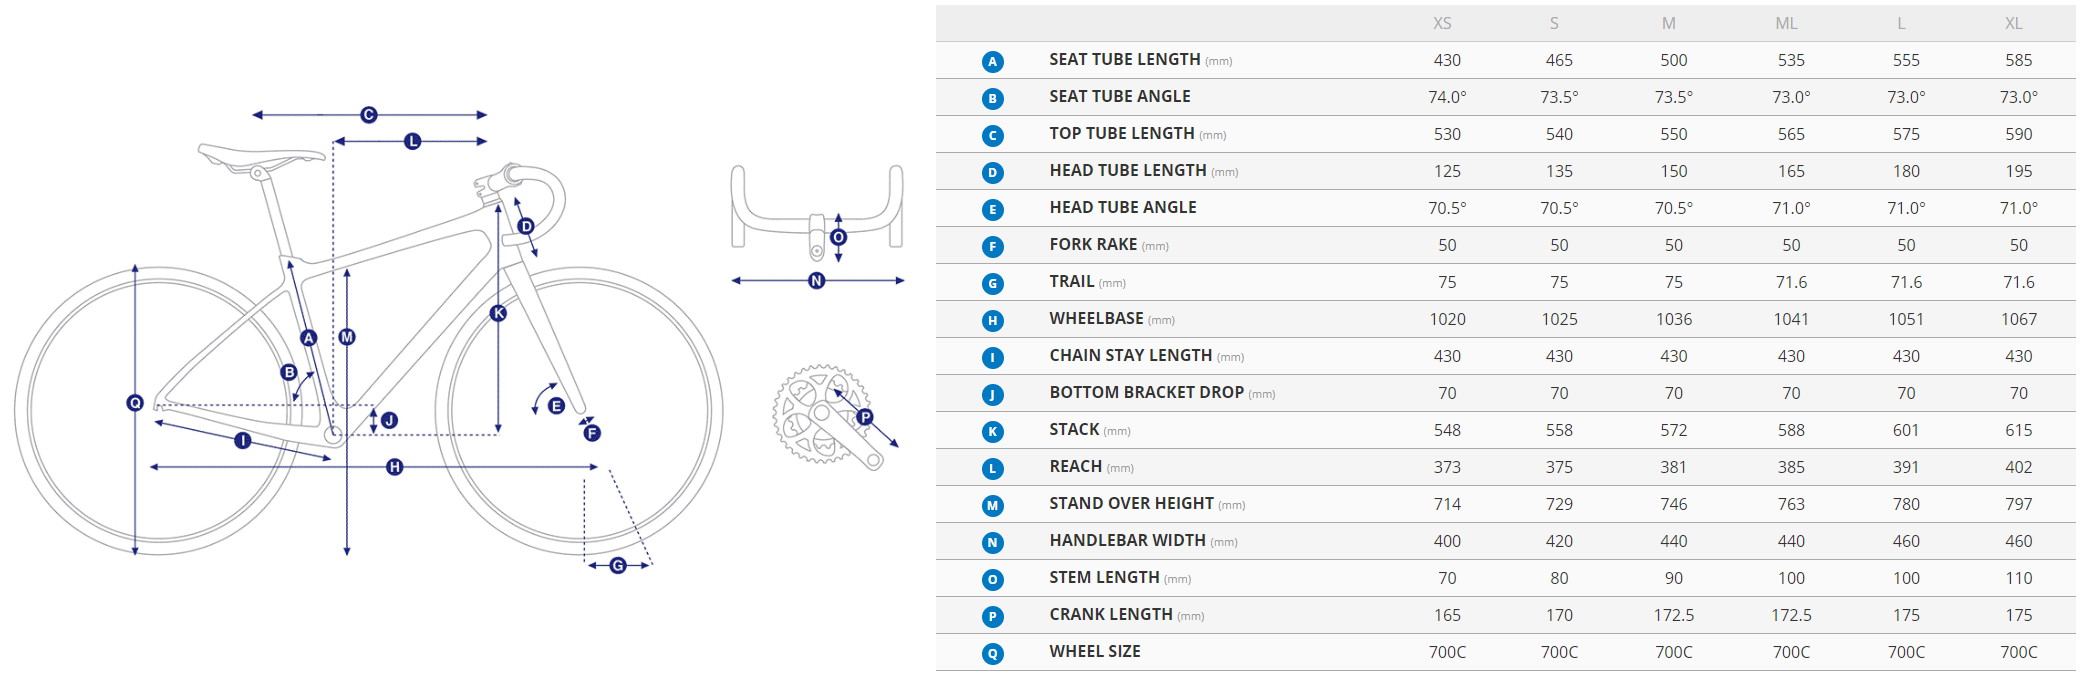The width and height of the screenshot is (2082, 679).
Task: Click the Handlebar Width row label
Action: (1127, 541)
